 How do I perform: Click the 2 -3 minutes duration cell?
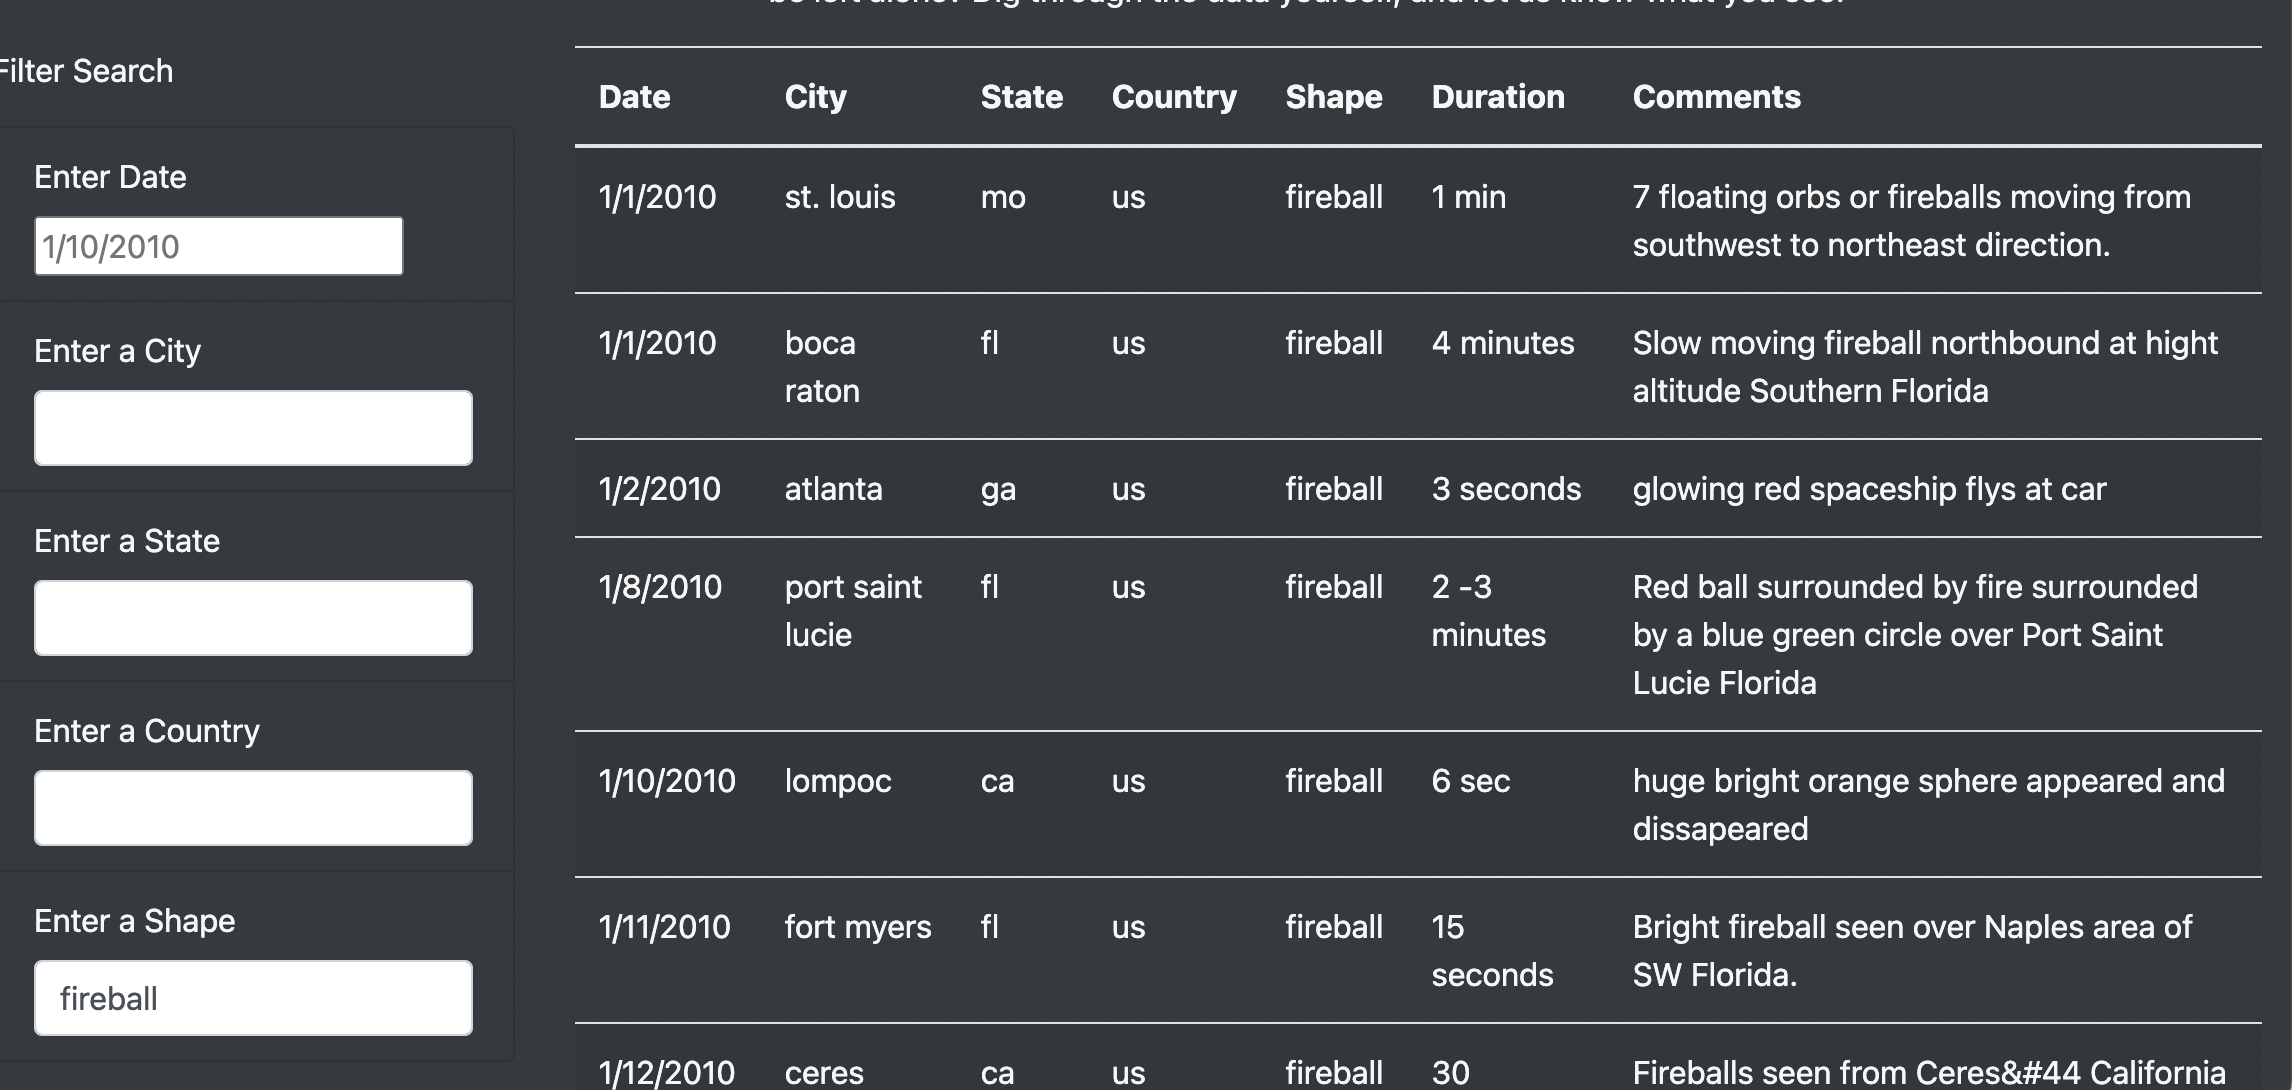coord(1488,611)
